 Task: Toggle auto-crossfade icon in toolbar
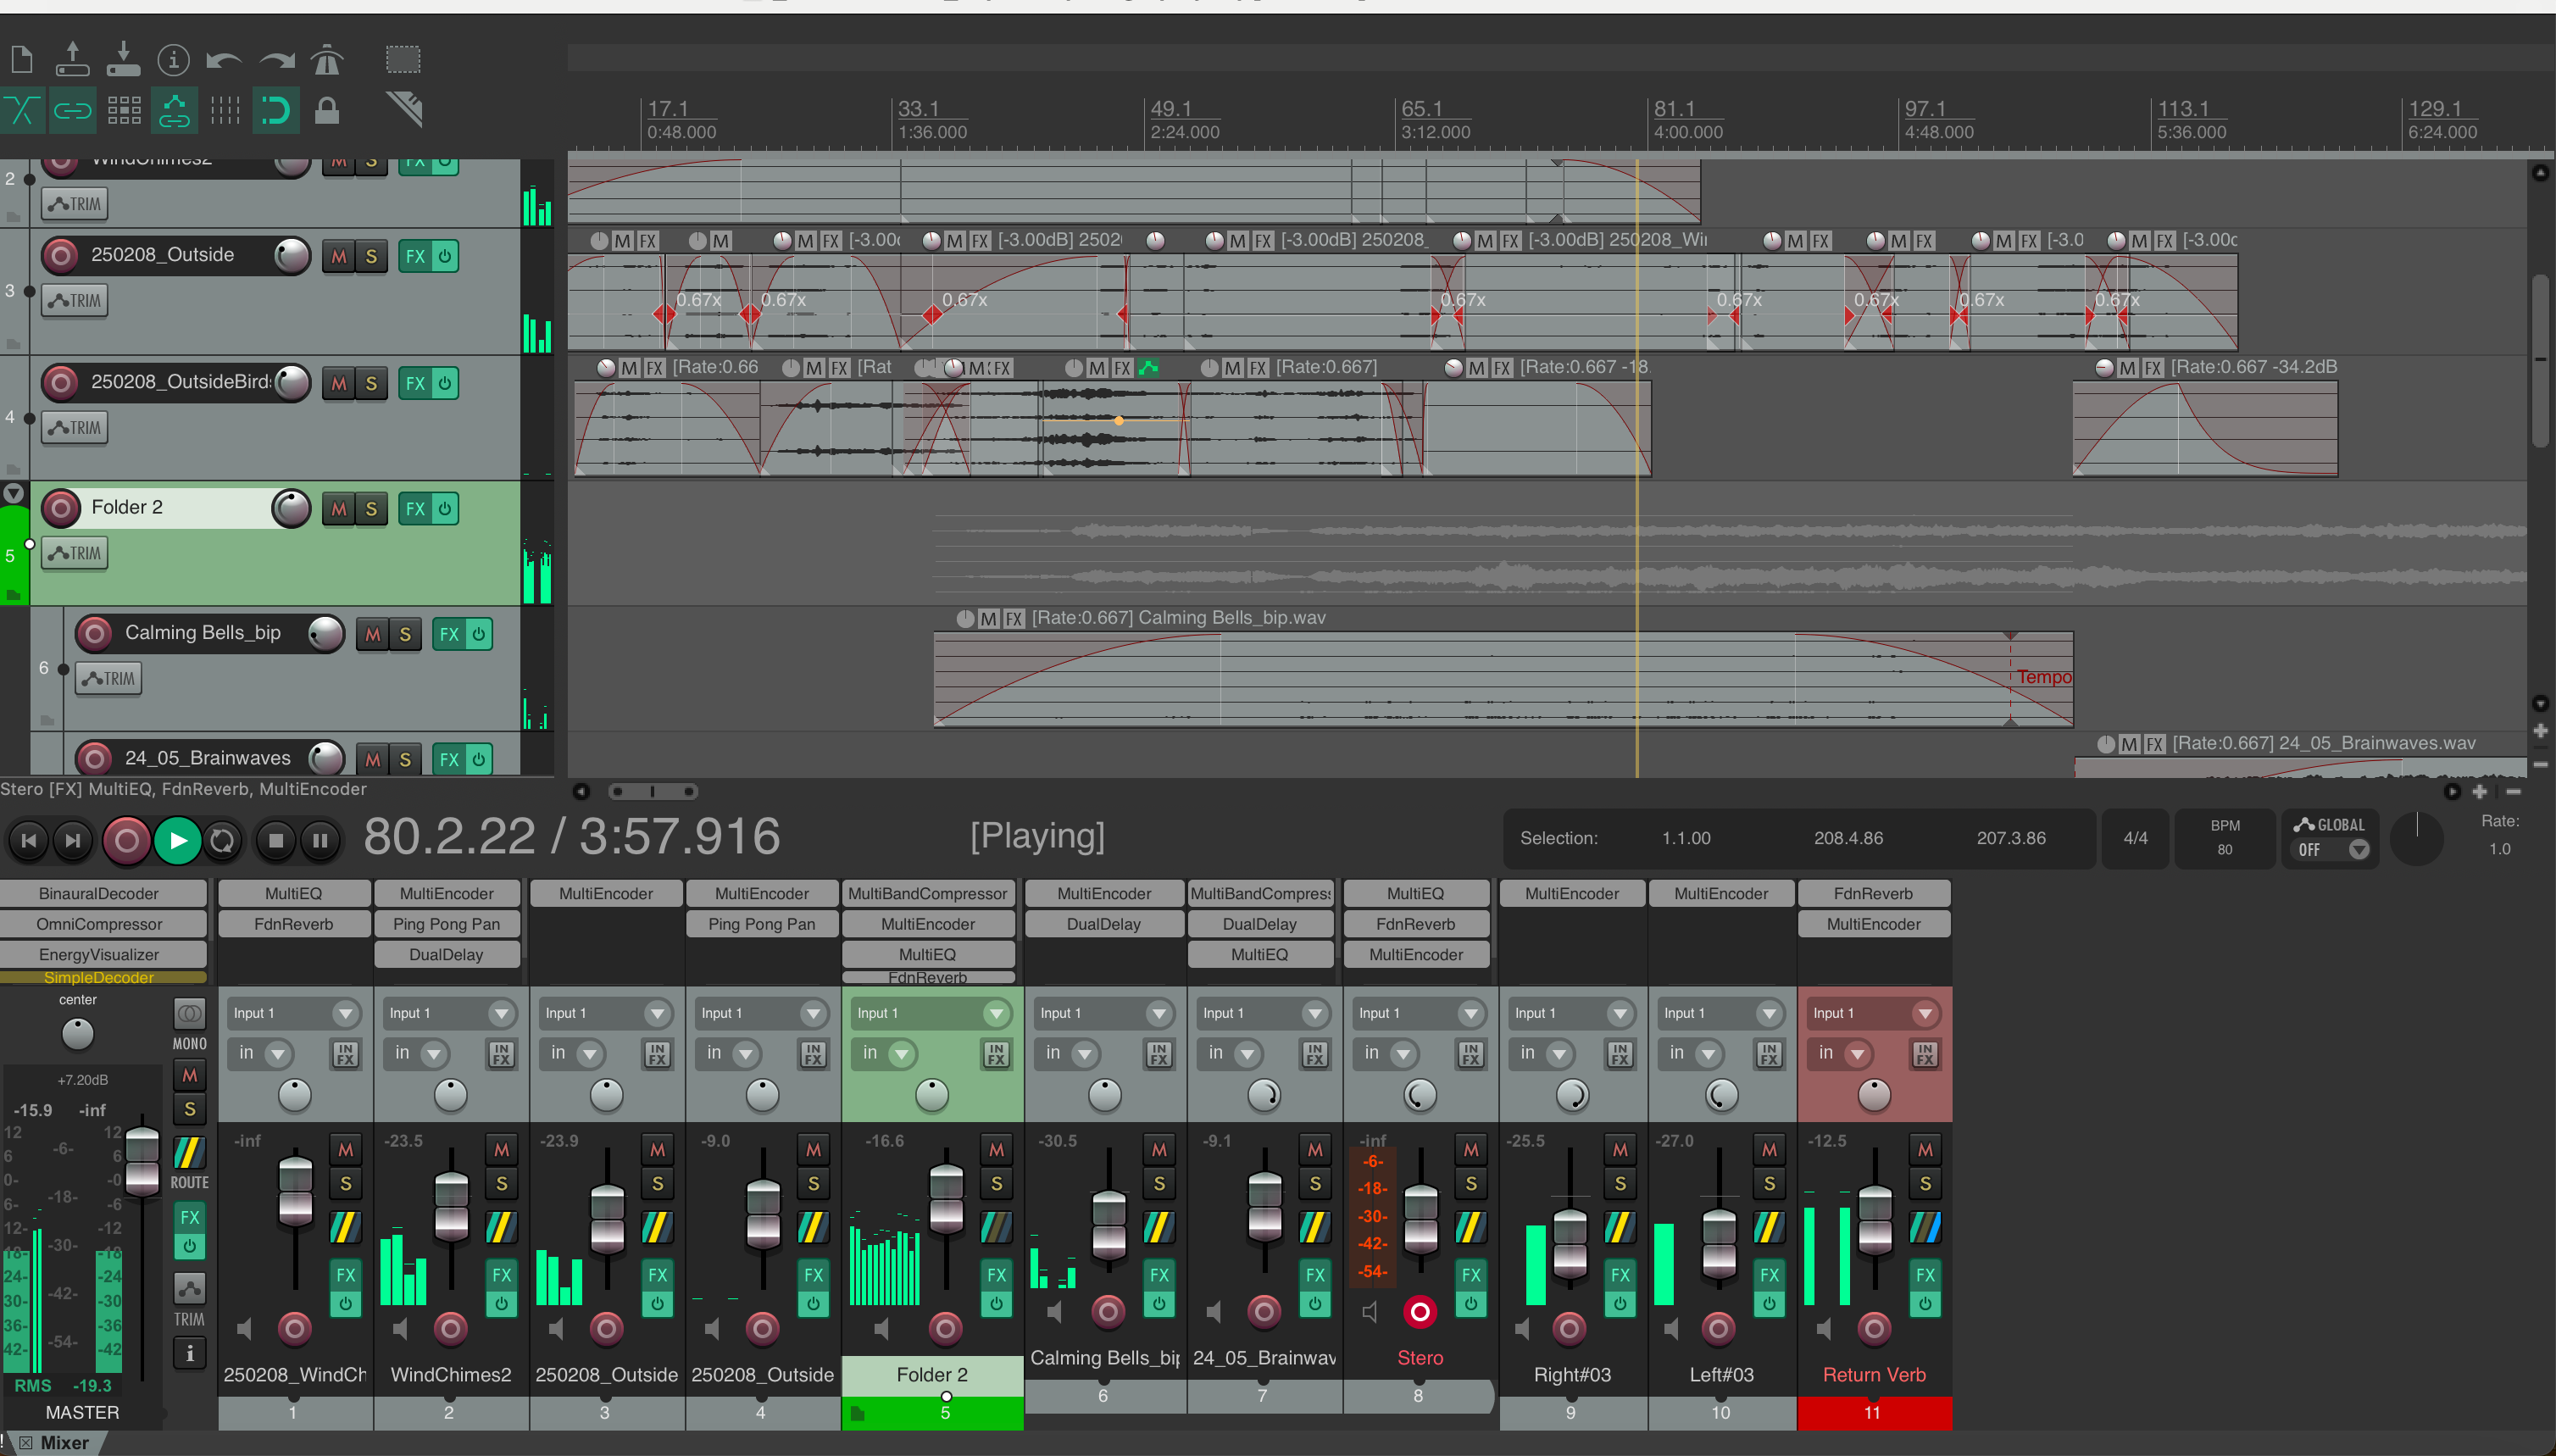point(22,110)
